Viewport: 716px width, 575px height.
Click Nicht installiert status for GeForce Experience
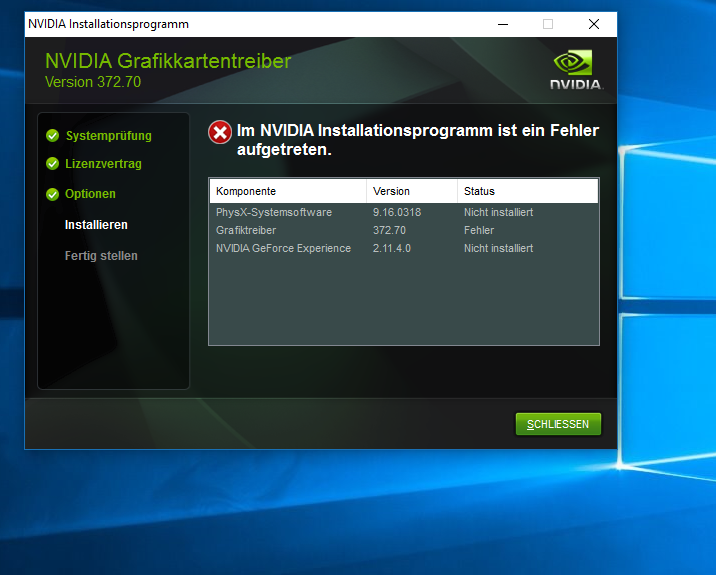pyautogui.click(x=499, y=248)
